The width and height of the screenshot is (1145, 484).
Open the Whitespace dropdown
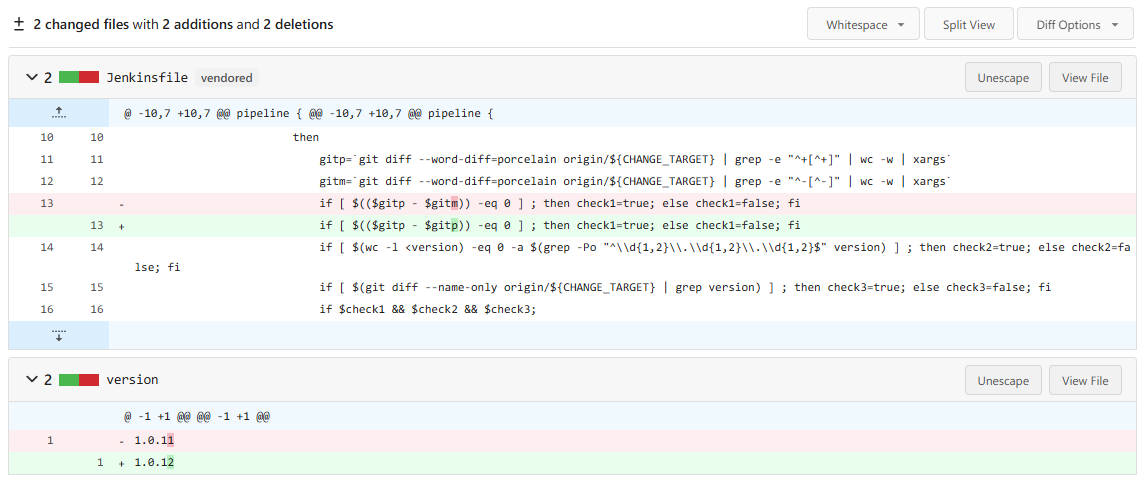863,25
